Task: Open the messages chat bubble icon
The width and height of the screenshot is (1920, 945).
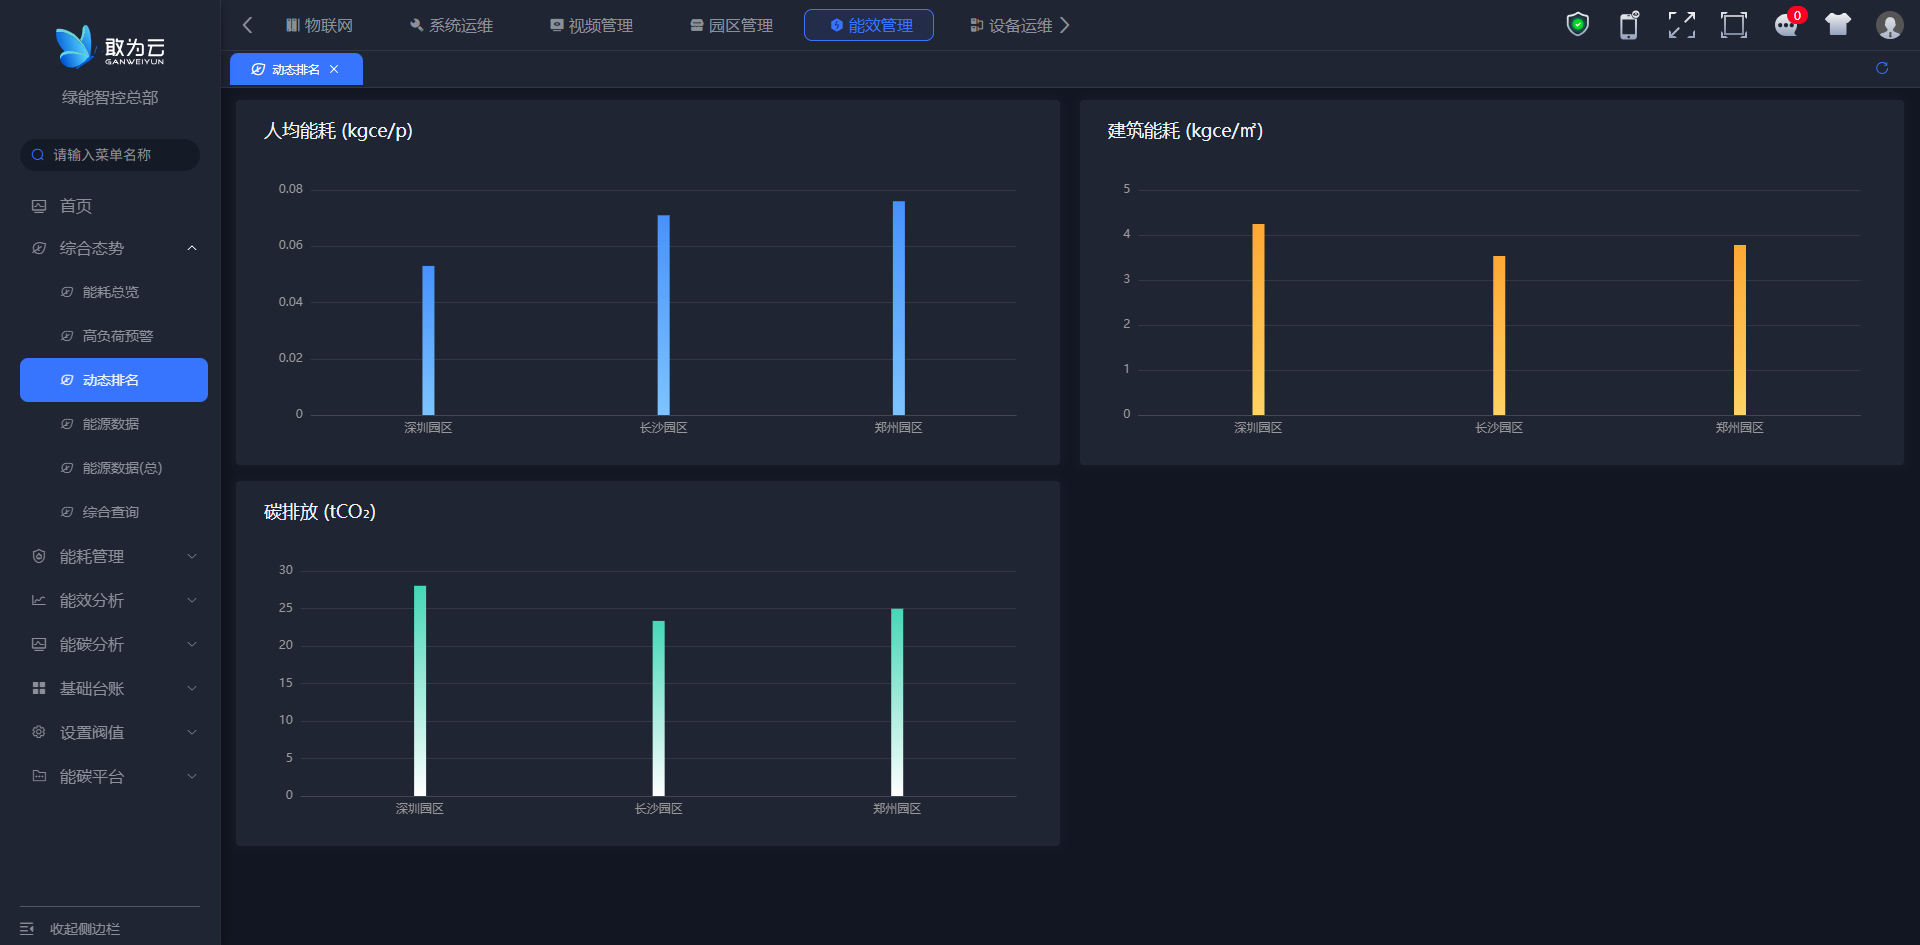Action: [x=1786, y=25]
